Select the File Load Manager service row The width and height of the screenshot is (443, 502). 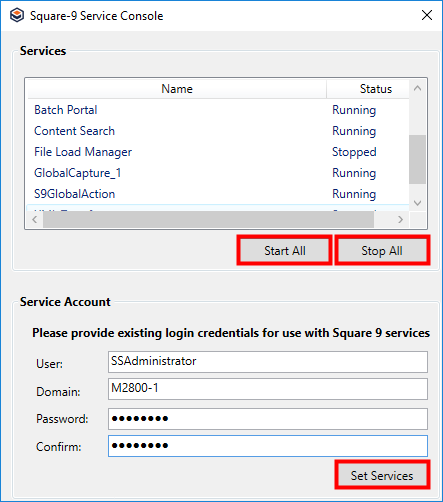218,152
